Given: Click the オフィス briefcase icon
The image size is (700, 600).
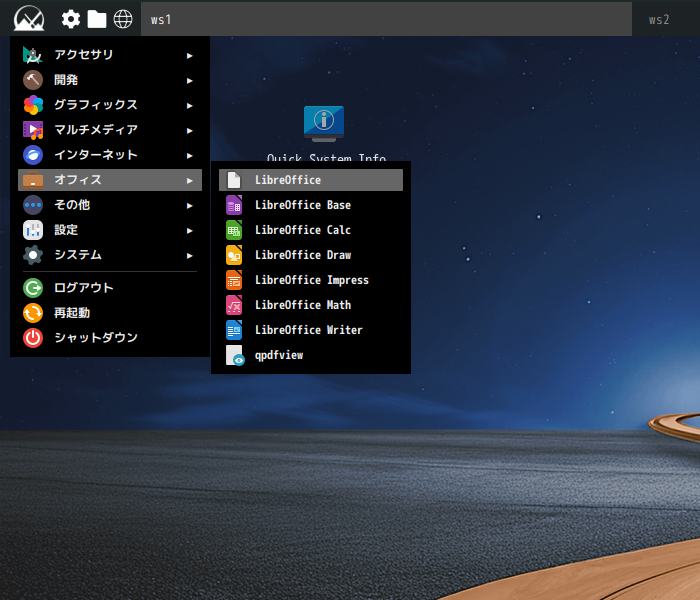Looking at the screenshot, I should pyautogui.click(x=33, y=180).
